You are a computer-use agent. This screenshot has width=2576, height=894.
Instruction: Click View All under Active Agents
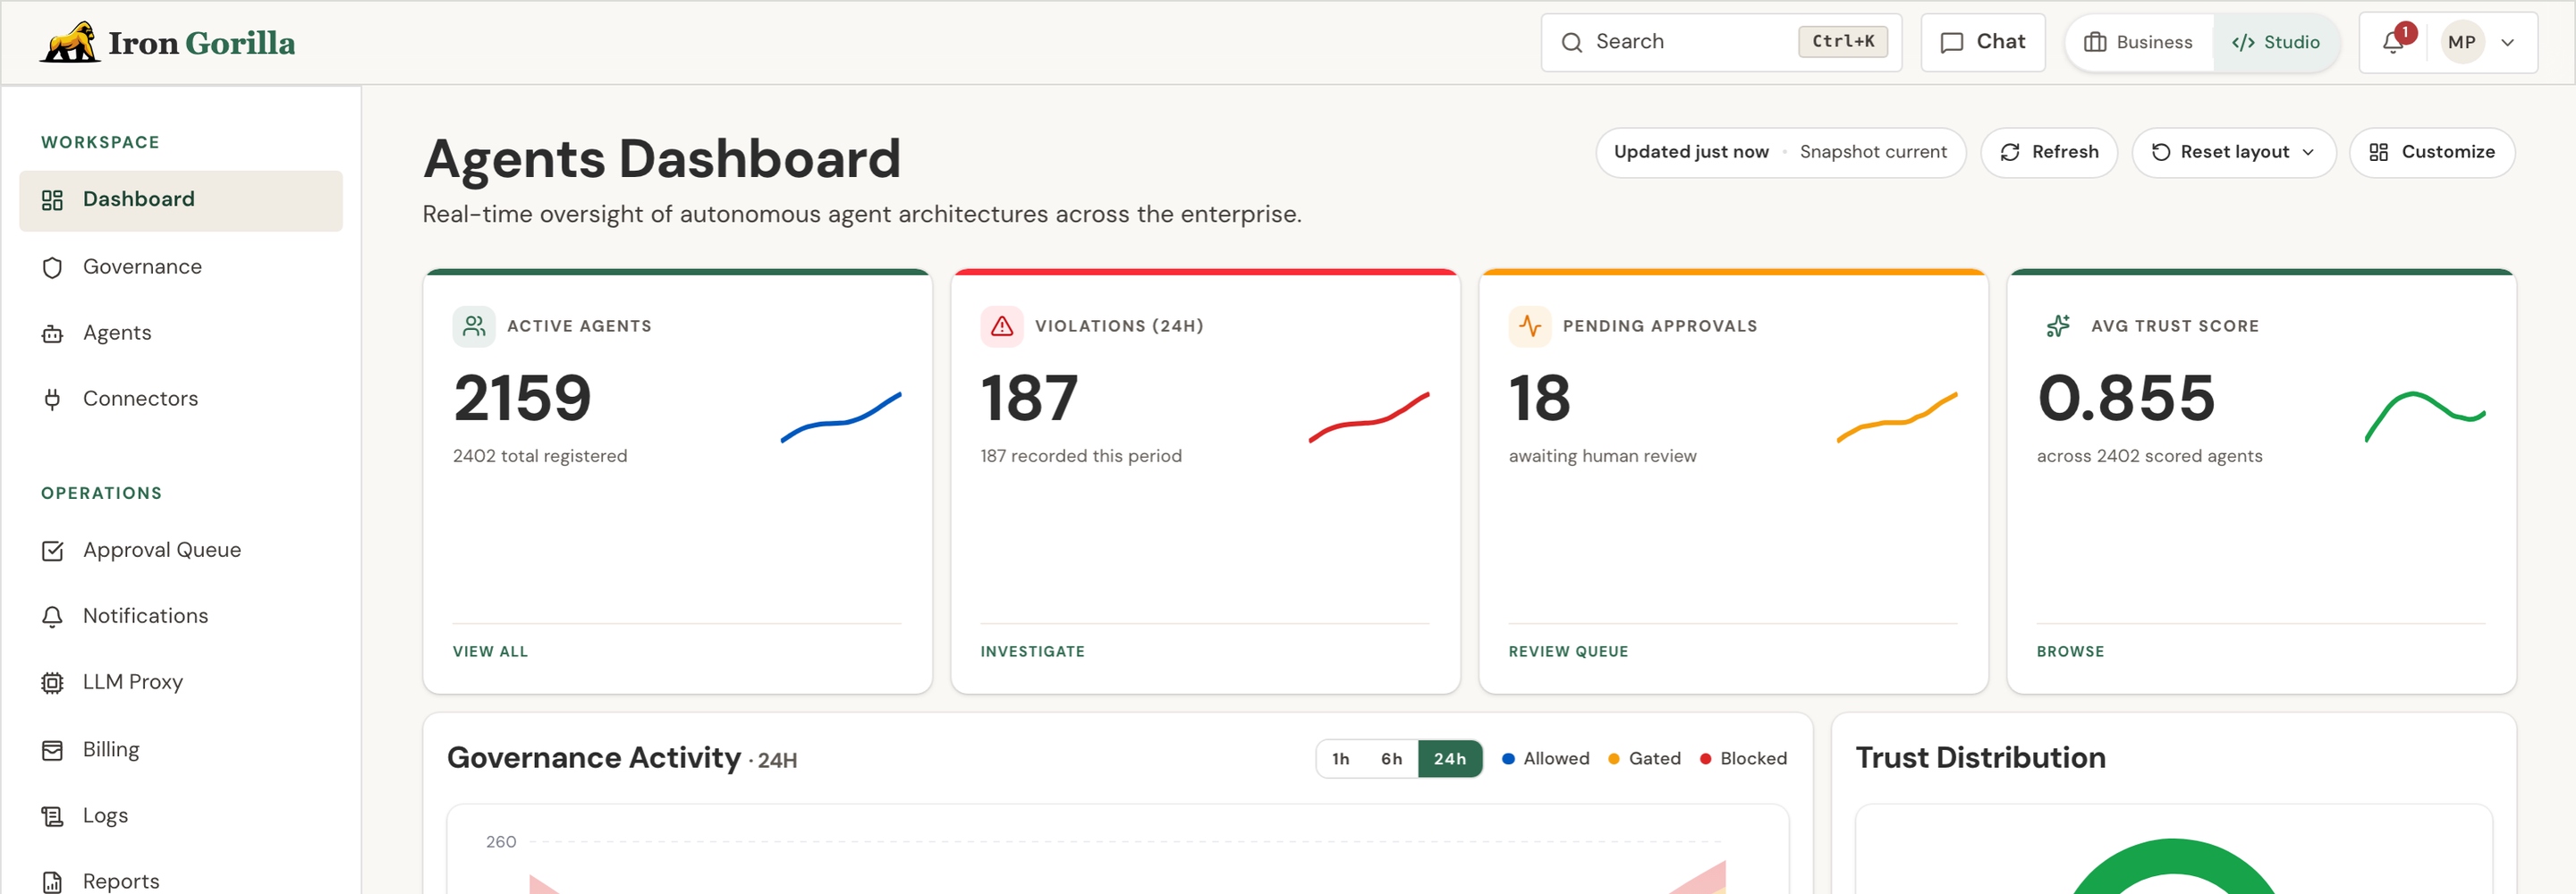pyautogui.click(x=490, y=652)
